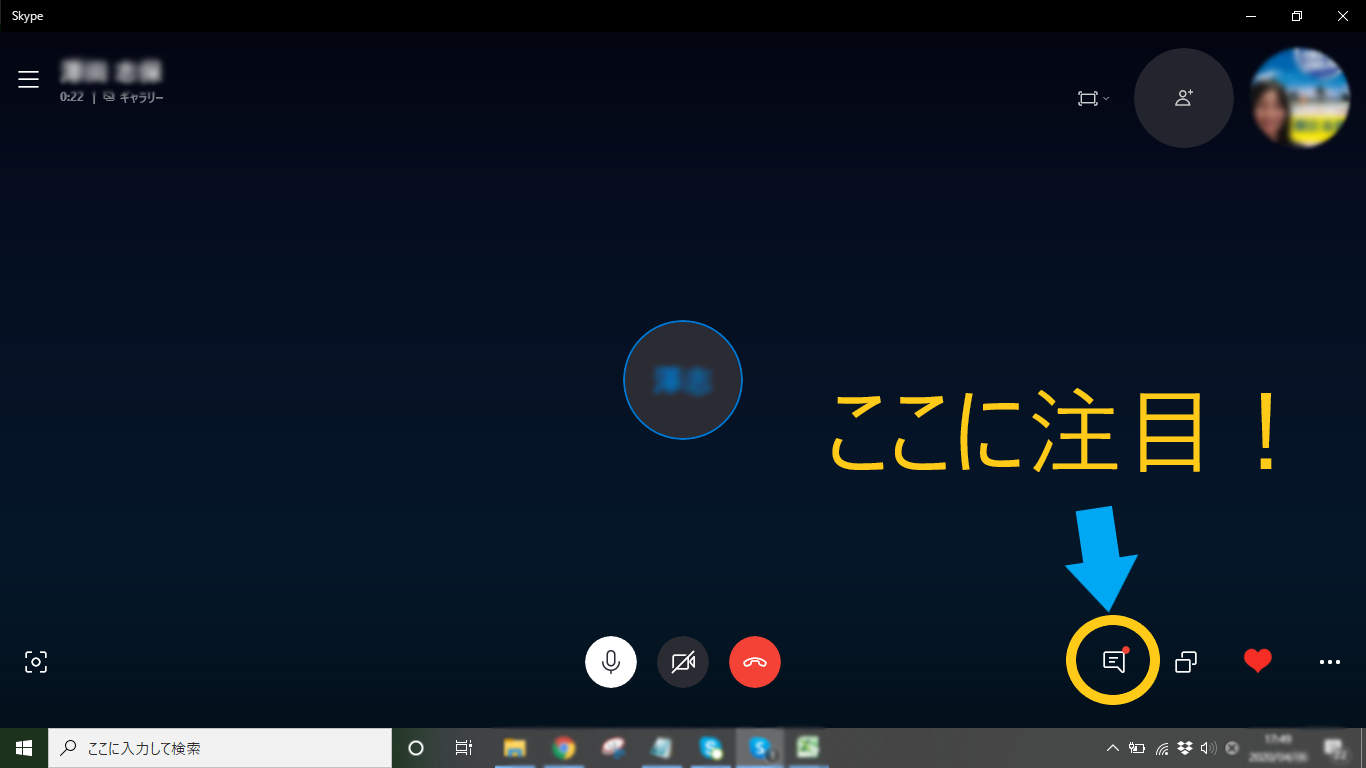Open Windows Task View
Viewport: 1366px width, 768px height.
(x=464, y=748)
